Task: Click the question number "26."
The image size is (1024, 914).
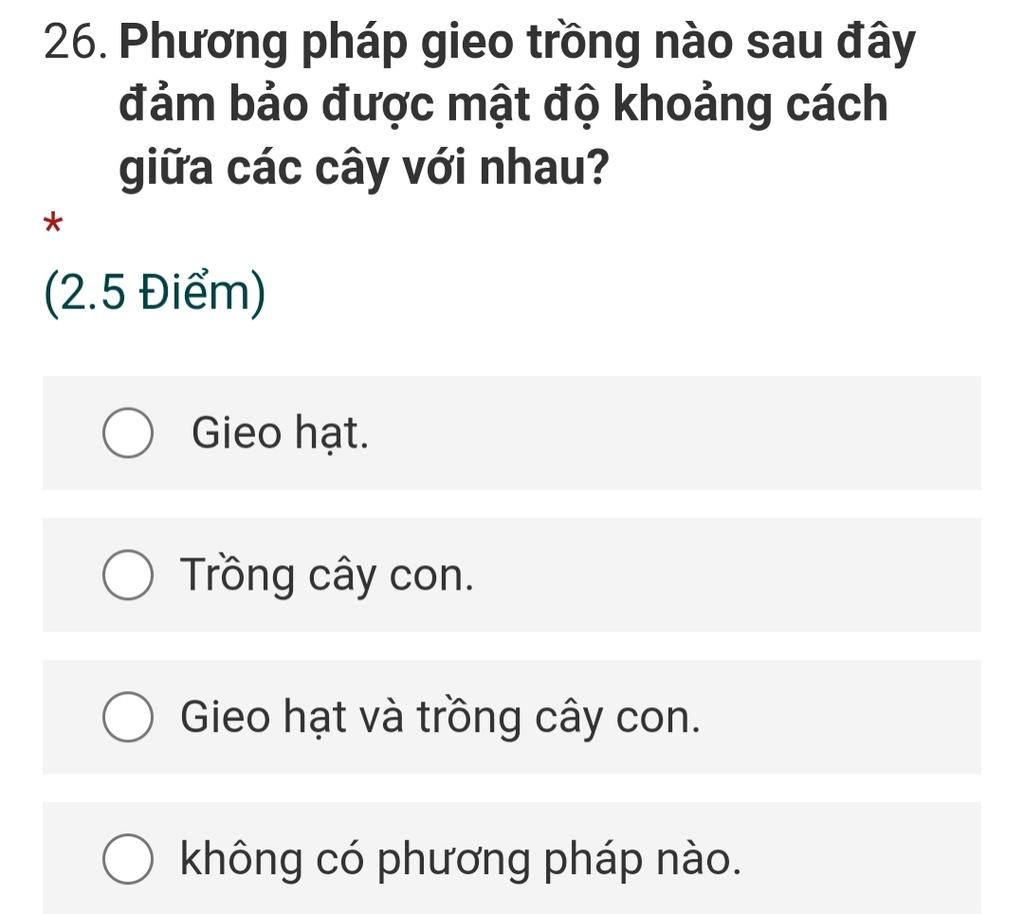Action: pos(76,42)
